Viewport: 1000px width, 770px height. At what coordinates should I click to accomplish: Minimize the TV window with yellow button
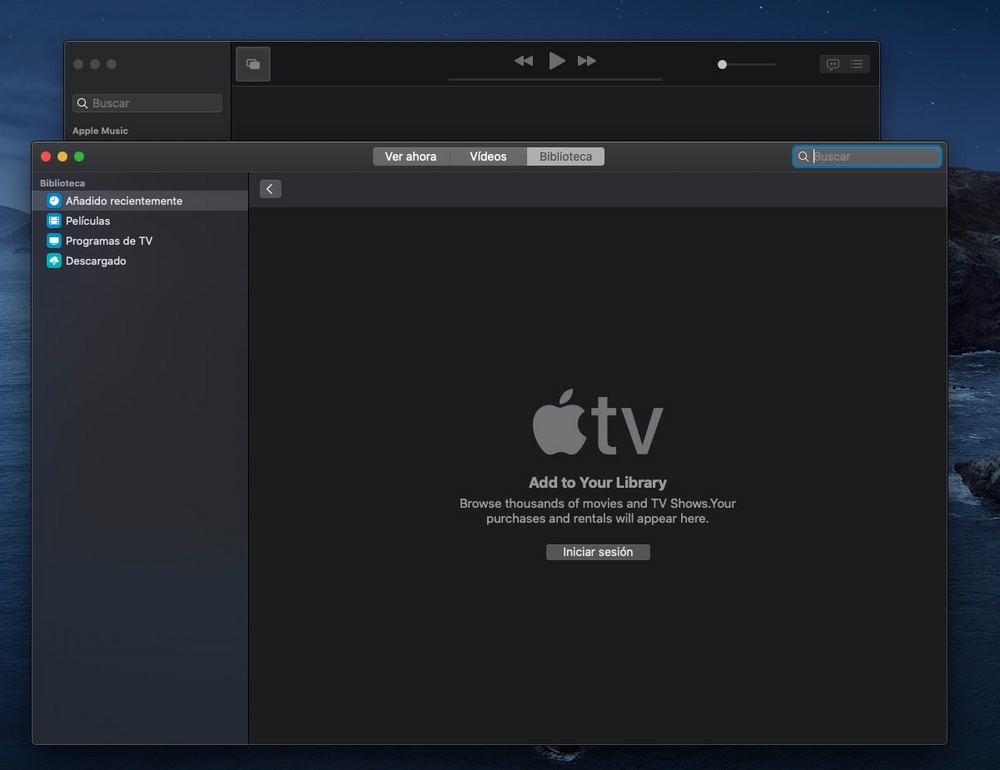62,156
